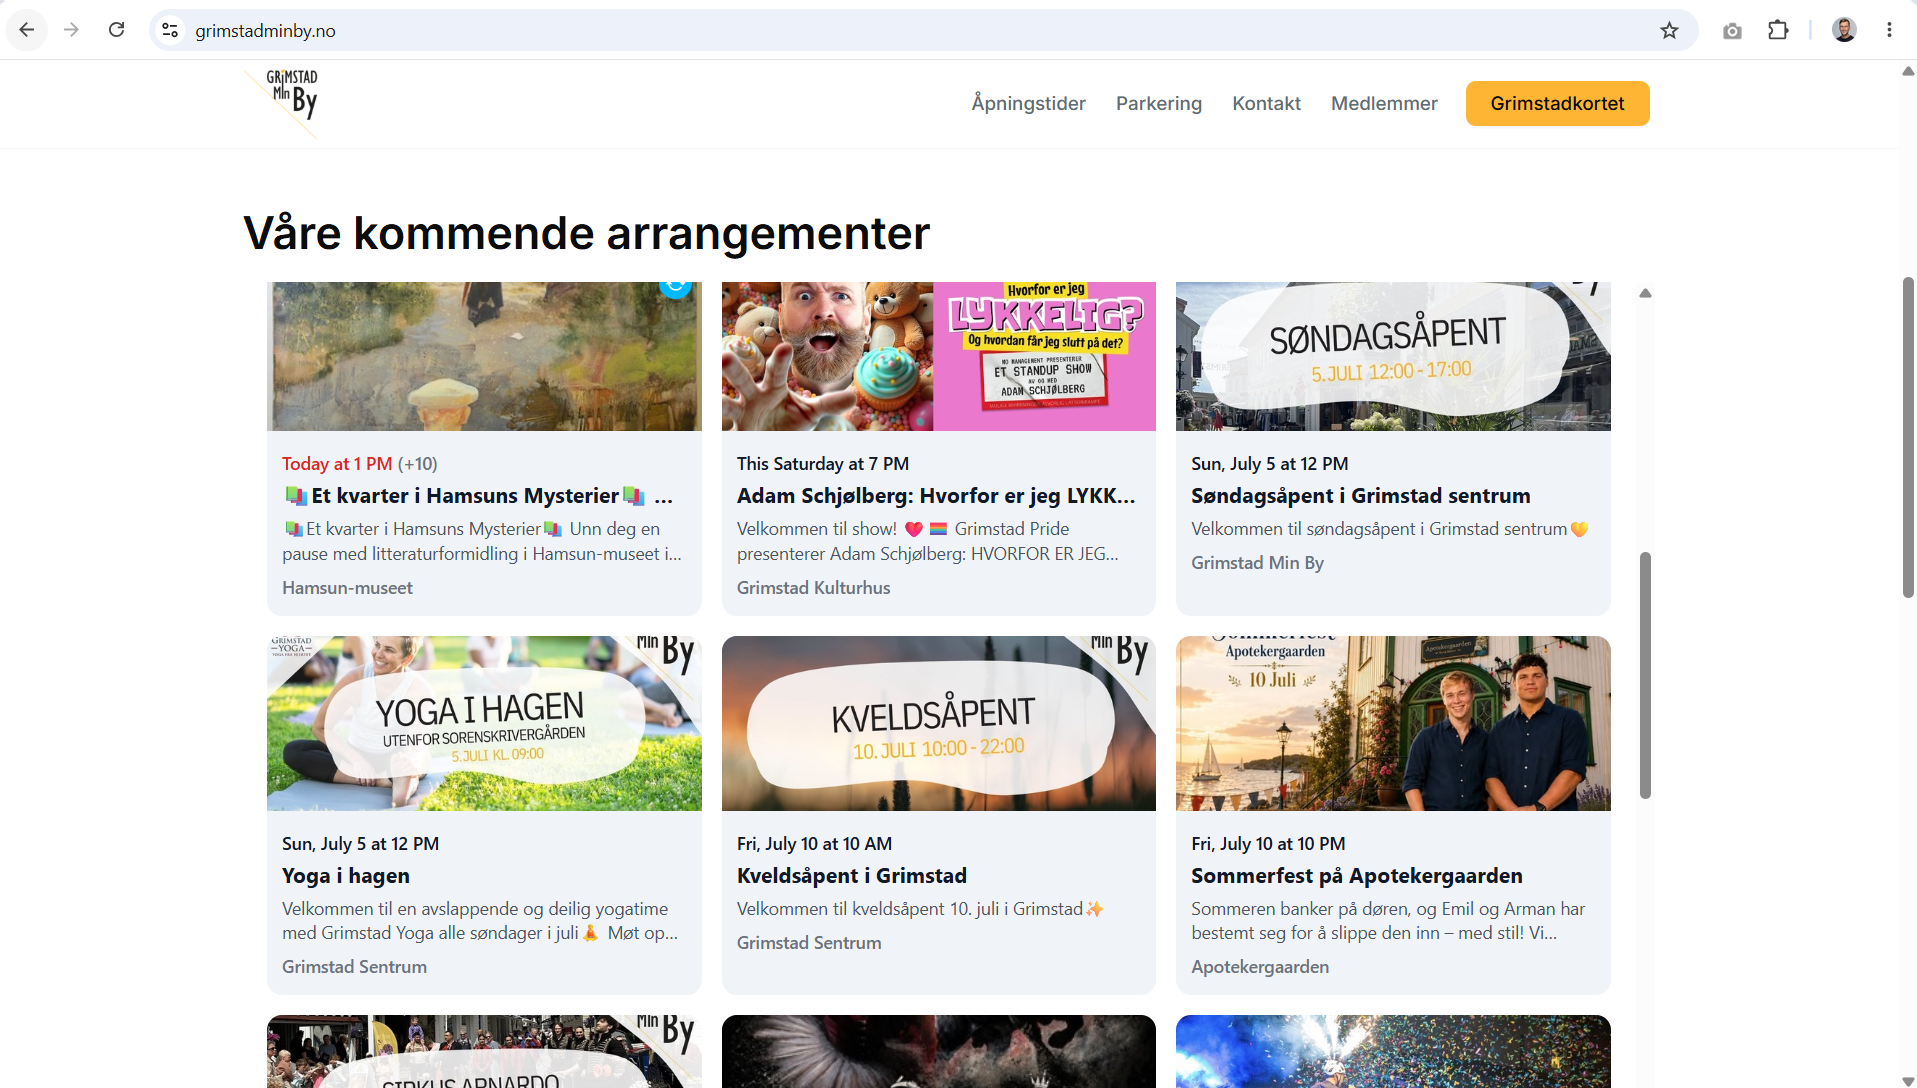The image size is (1917, 1088).
Task: Click the Apotekergaarden 10 Juli image
Action: (1393, 723)
